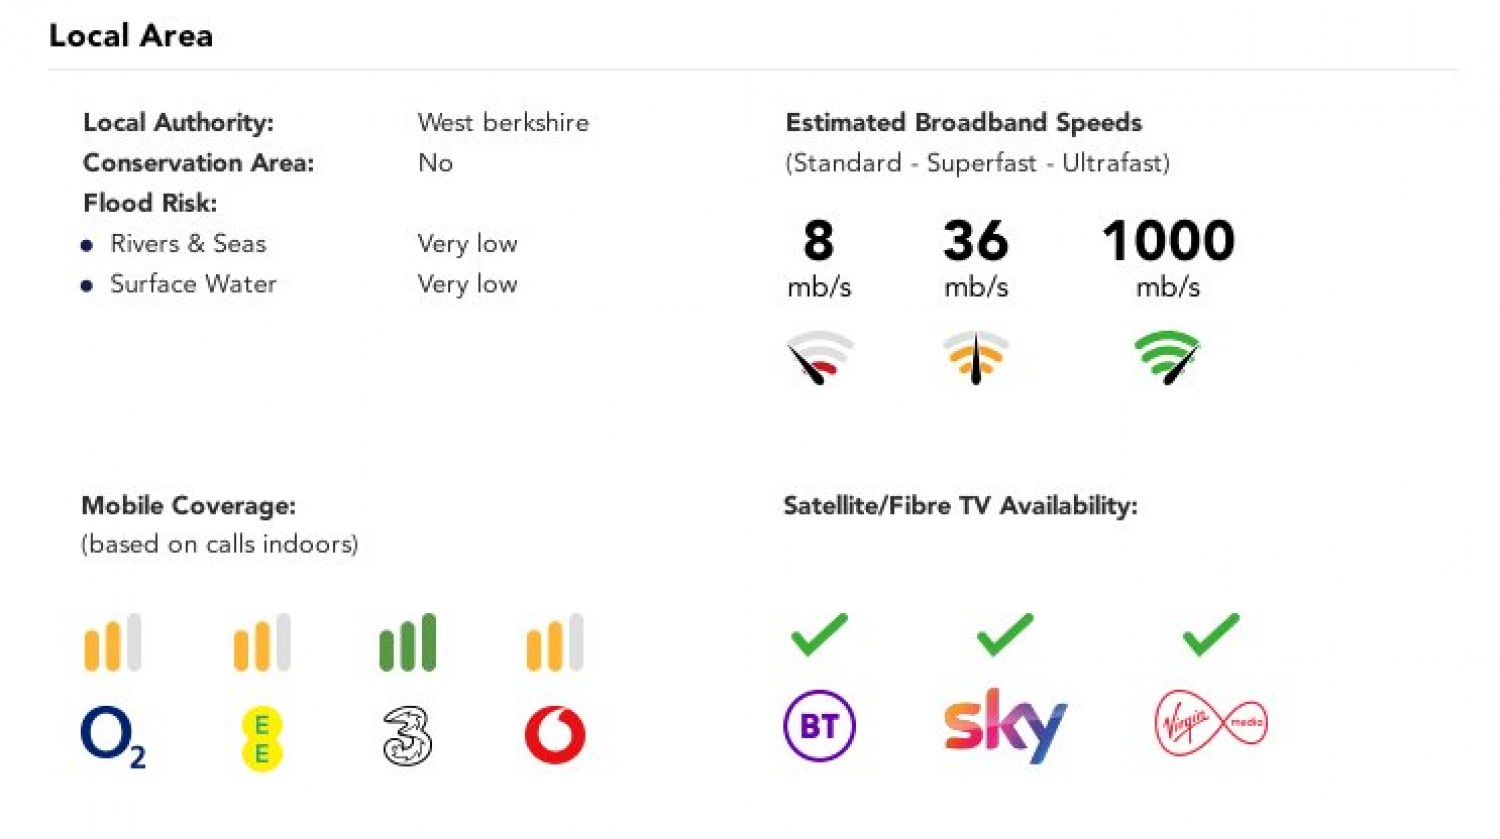Click the West berkshire local authority text
The width and height of the screenshot is (1500, 839).
click(x=503, y=123)
